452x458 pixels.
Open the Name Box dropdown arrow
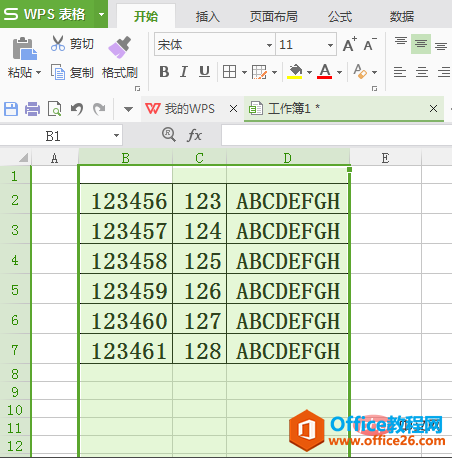click(x=116, y=136)
